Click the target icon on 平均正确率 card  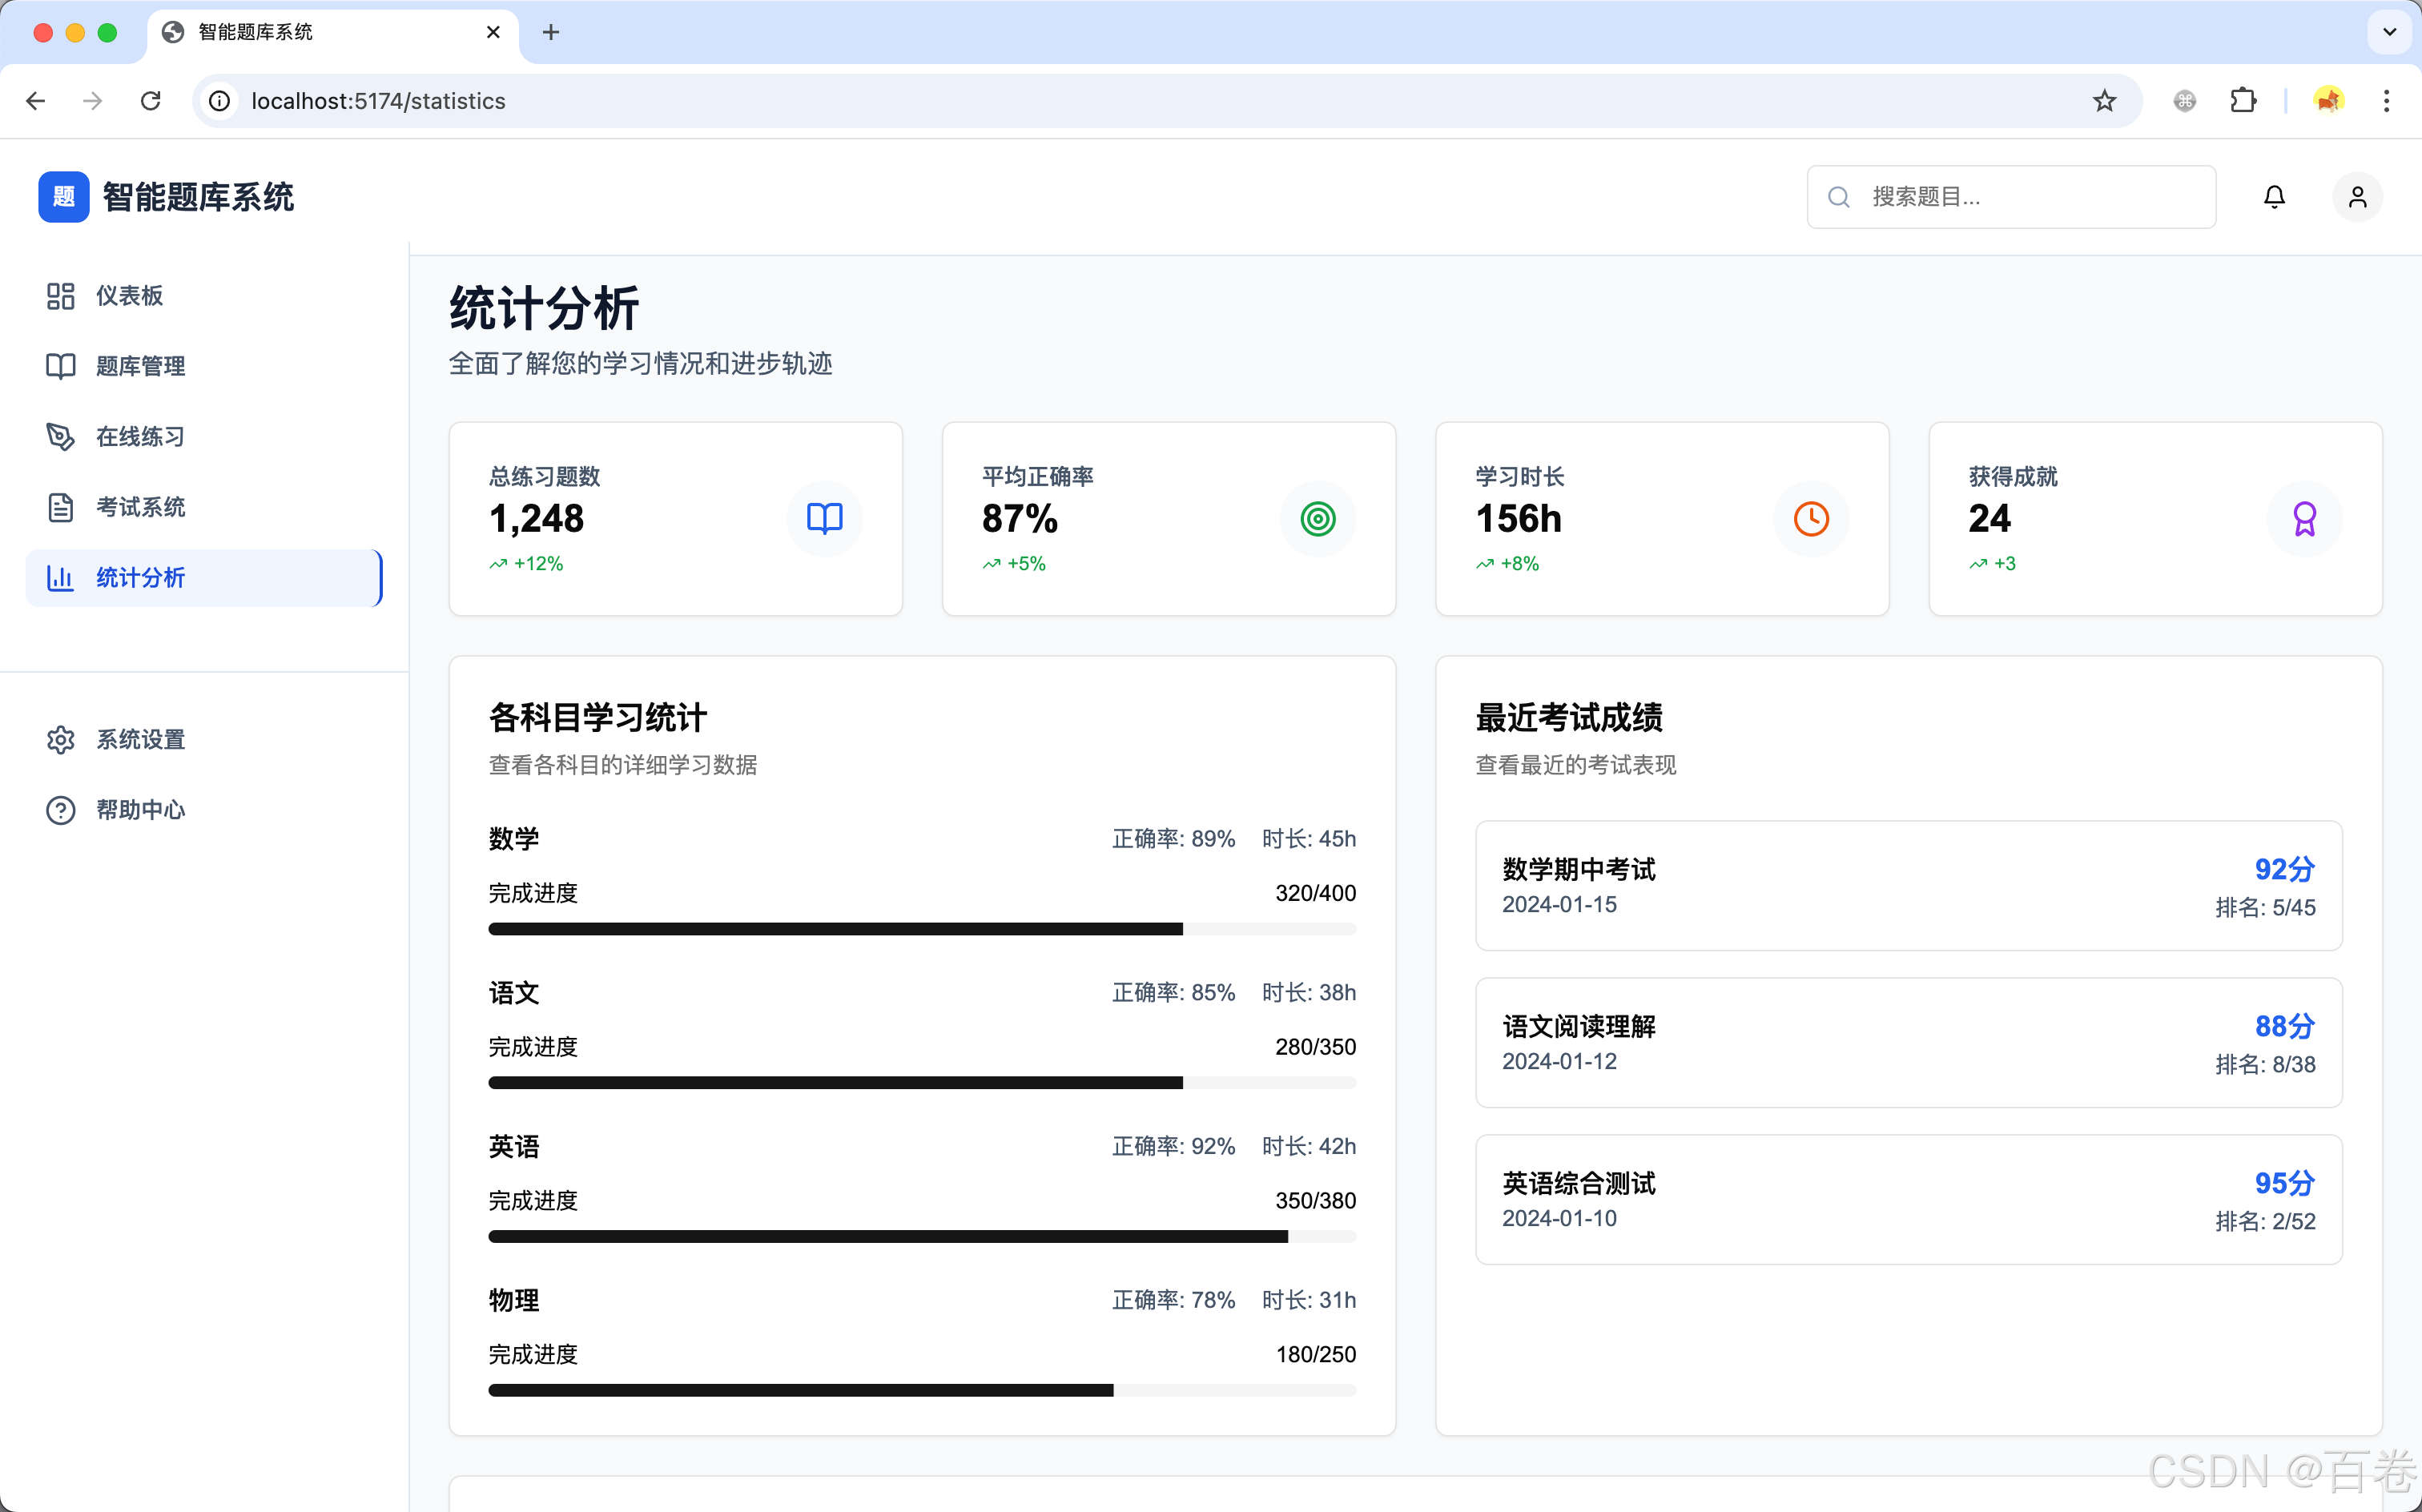(x=1317, y=519)
